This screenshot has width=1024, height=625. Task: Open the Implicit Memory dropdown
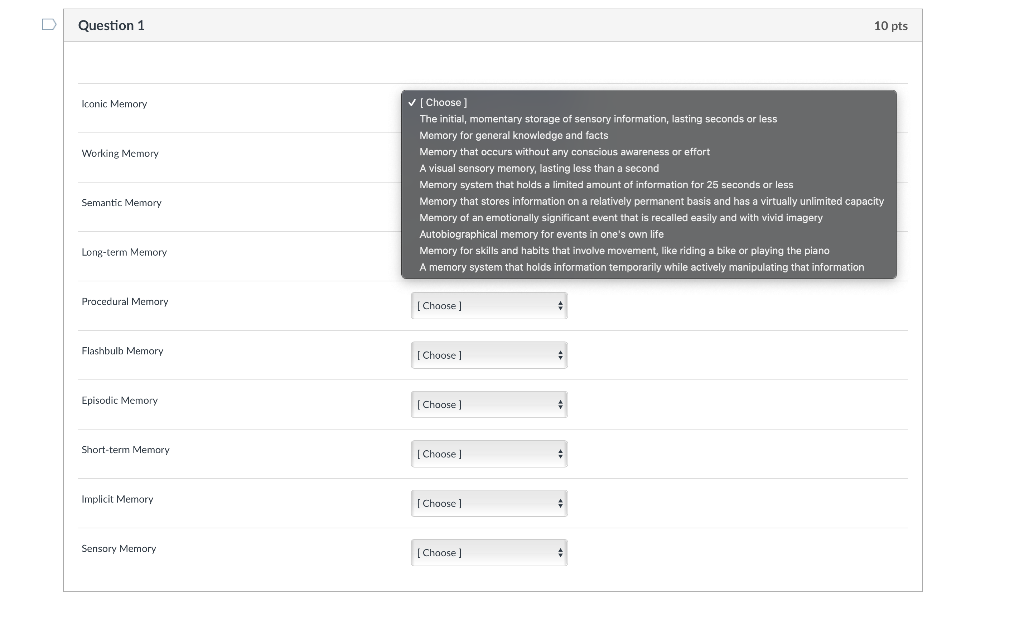(490, 503)
